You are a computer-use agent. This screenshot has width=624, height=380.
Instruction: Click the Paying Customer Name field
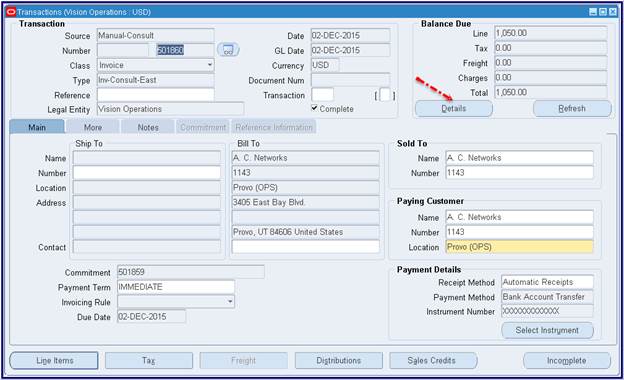[520, 217]
